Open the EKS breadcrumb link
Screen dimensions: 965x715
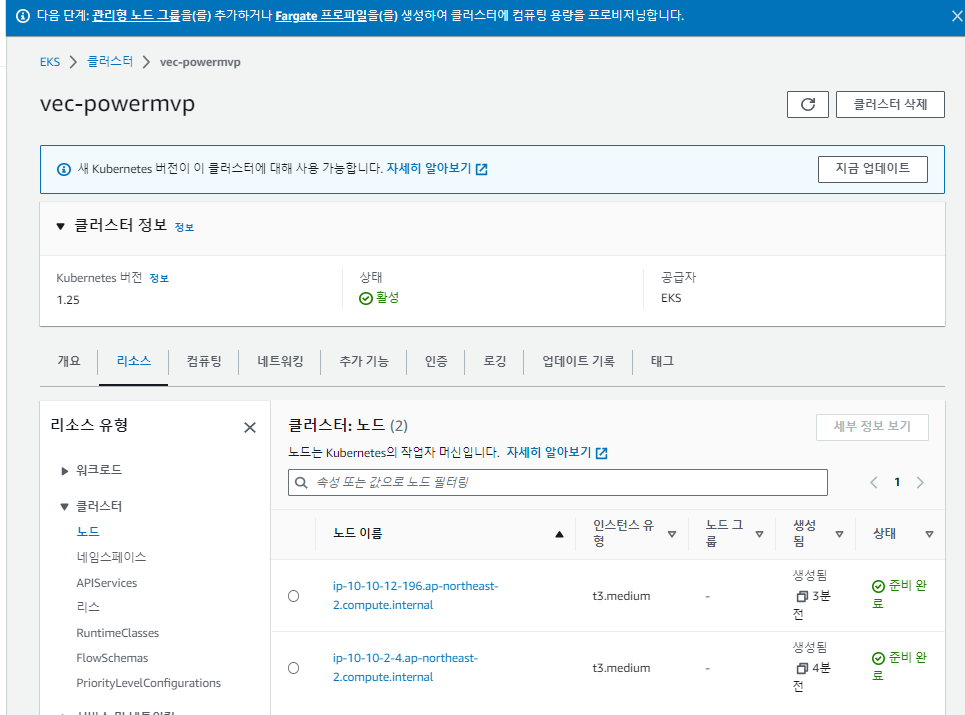point(50,62)
